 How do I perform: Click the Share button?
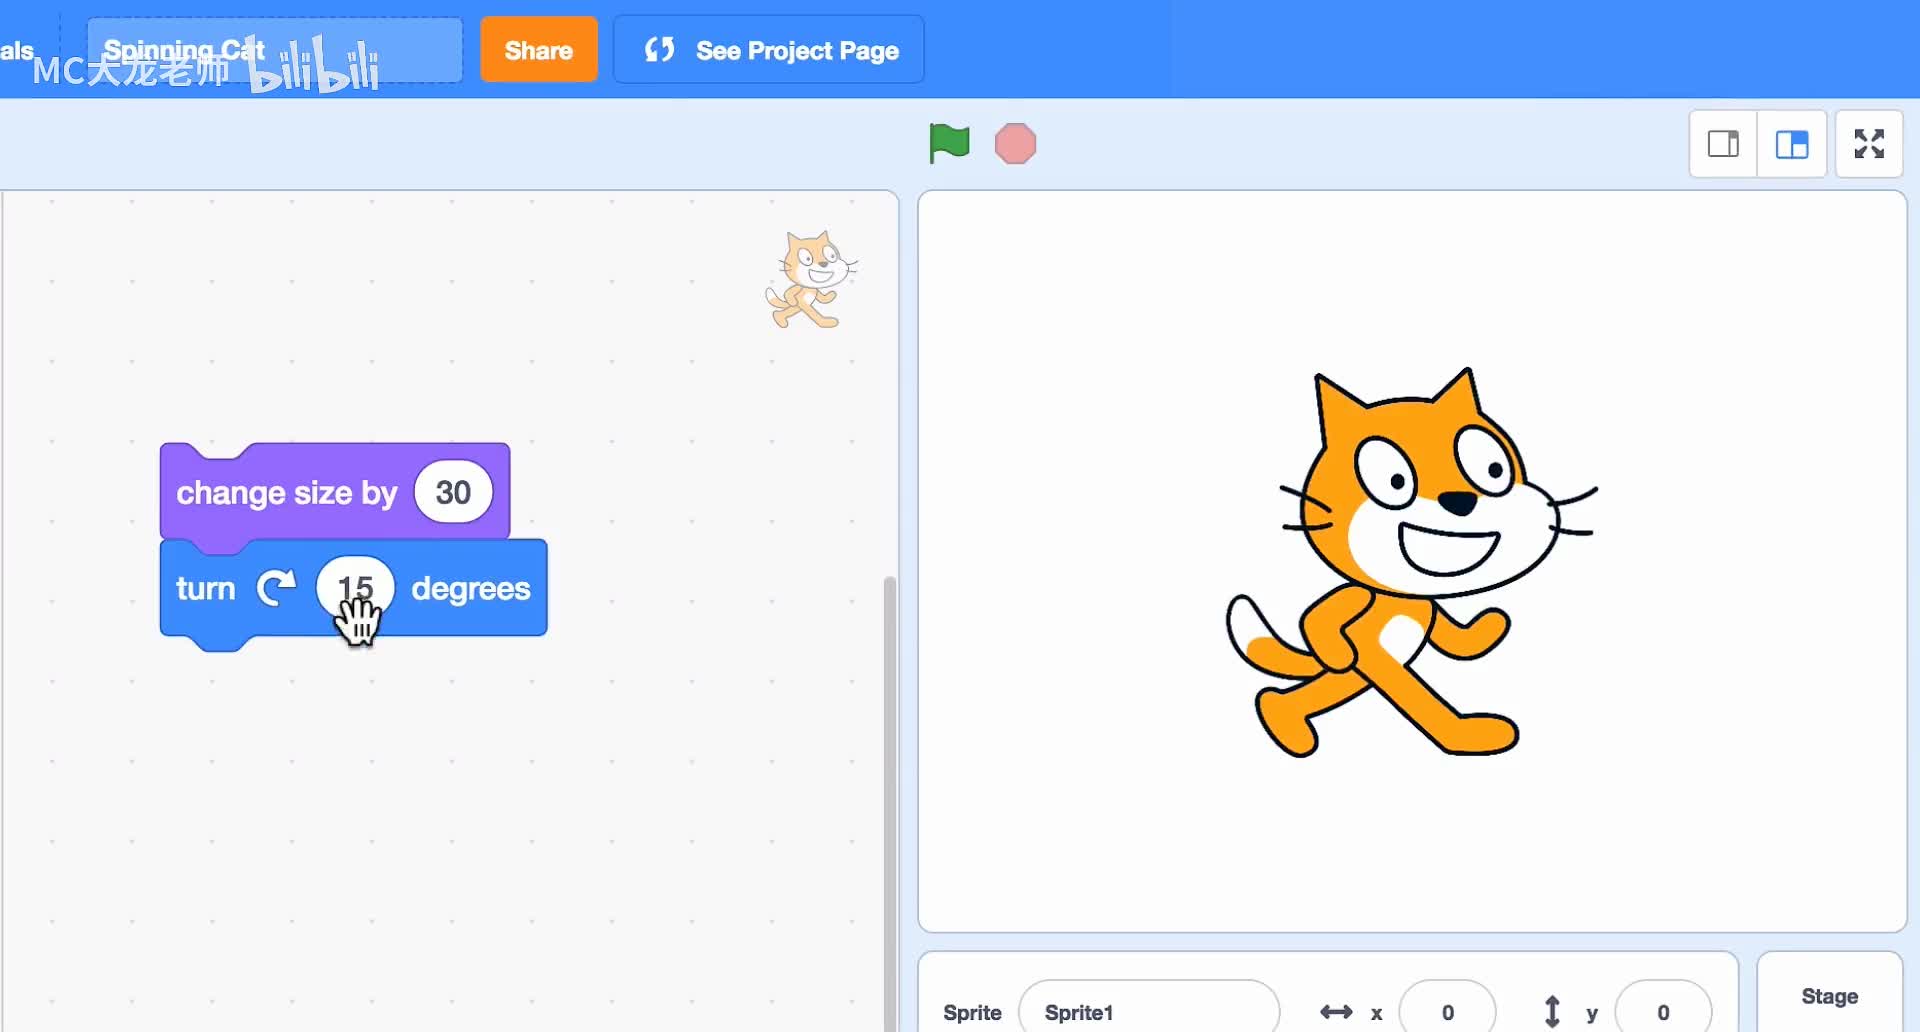(539, 50)
